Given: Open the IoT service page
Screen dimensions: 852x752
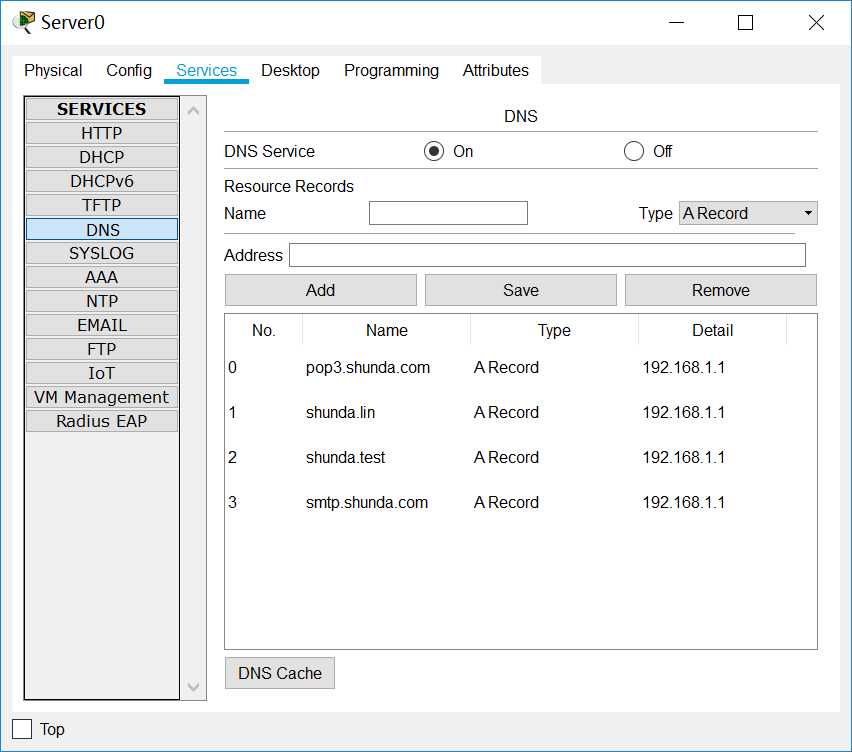Looking at the screenshot, I should [102, 373].
